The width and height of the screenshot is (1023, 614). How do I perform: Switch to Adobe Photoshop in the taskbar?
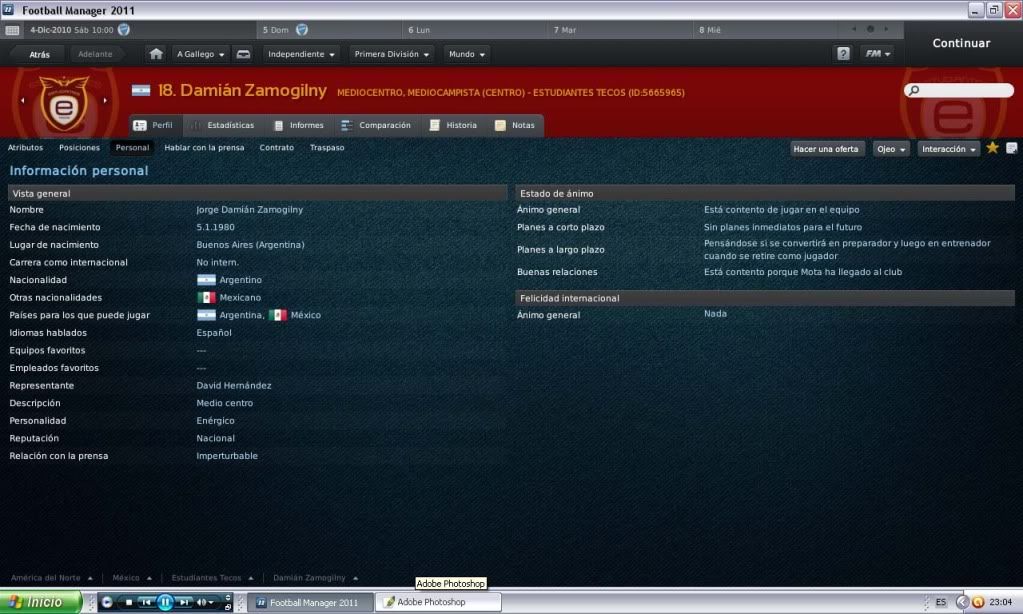click(x=438, y=602)
